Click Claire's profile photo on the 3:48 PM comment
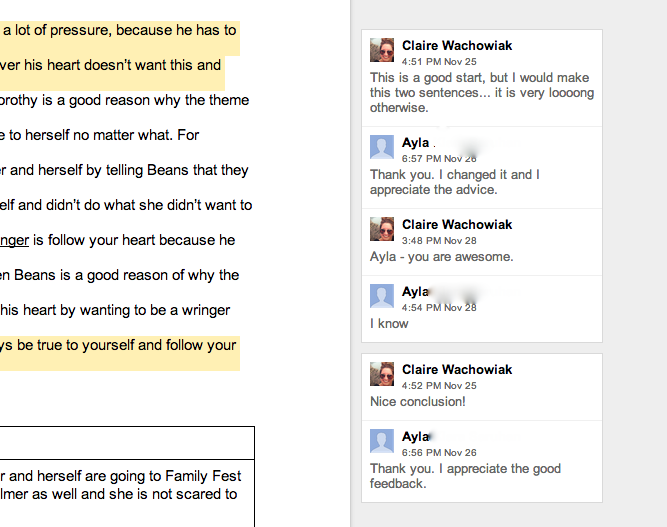Viewport: 667px width, 527px height. (x=382, y=230)
